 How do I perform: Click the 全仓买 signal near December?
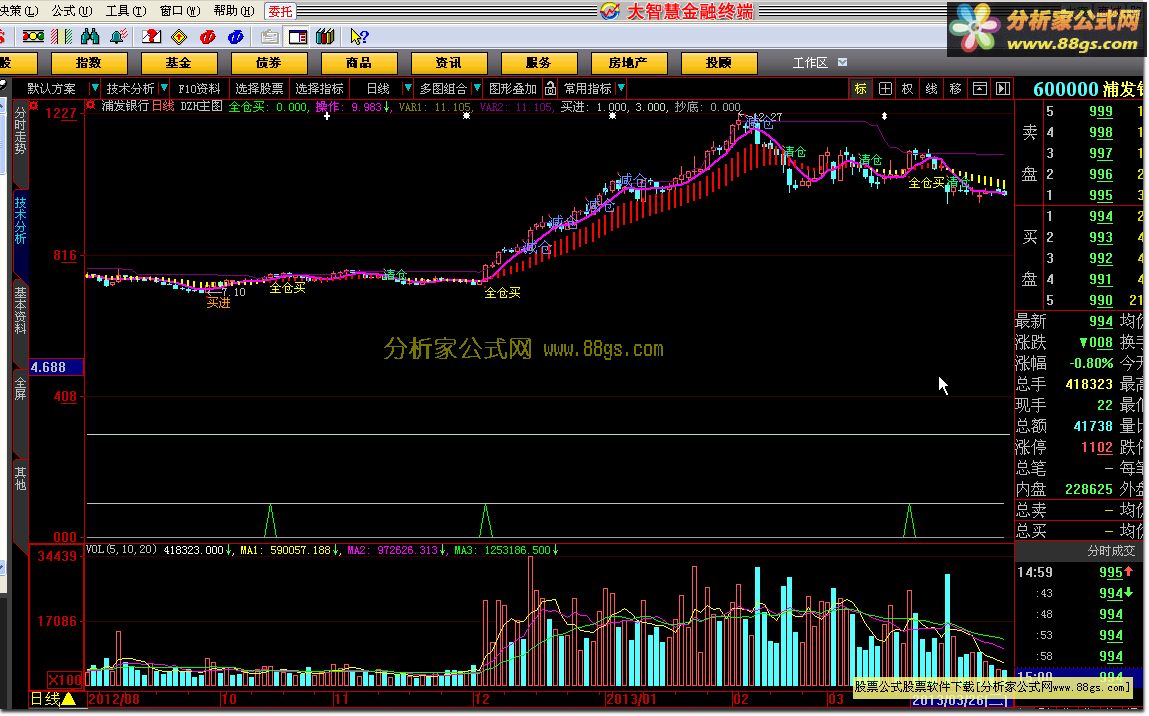click(x=503, y=292)
